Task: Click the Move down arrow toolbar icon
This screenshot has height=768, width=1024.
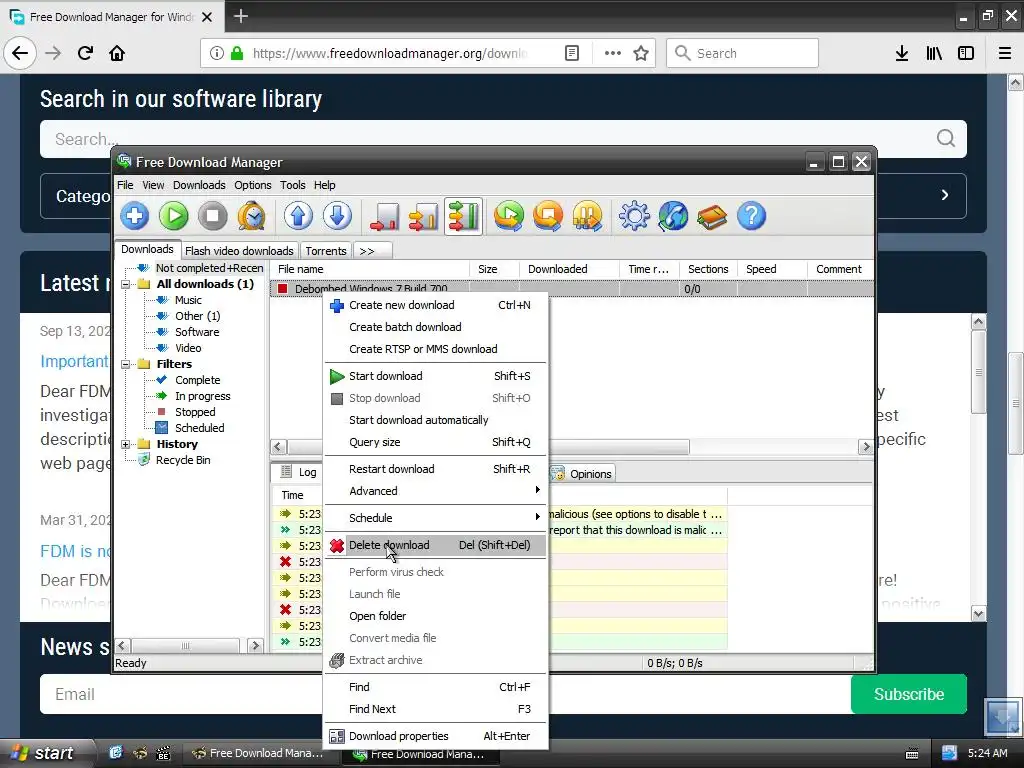Action: pos(338,216)
